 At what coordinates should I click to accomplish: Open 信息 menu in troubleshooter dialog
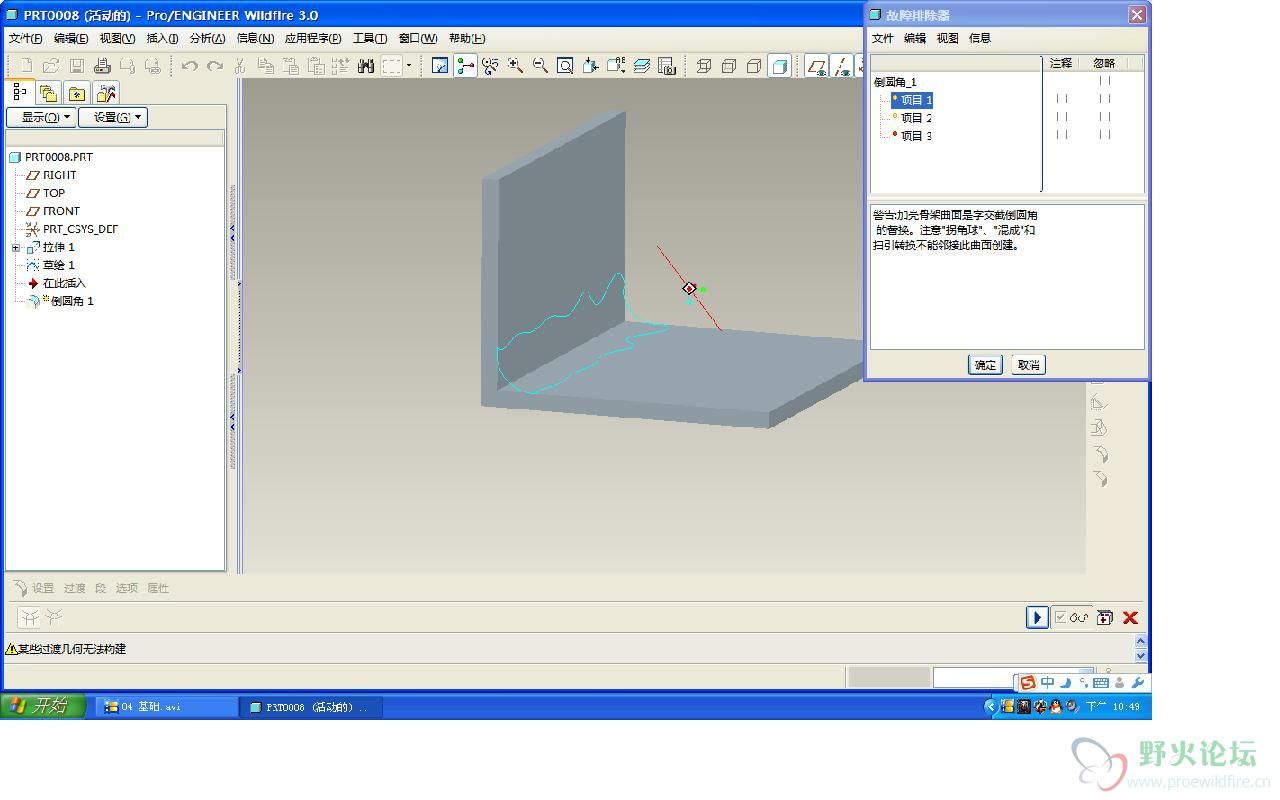(x=980, y=38)
